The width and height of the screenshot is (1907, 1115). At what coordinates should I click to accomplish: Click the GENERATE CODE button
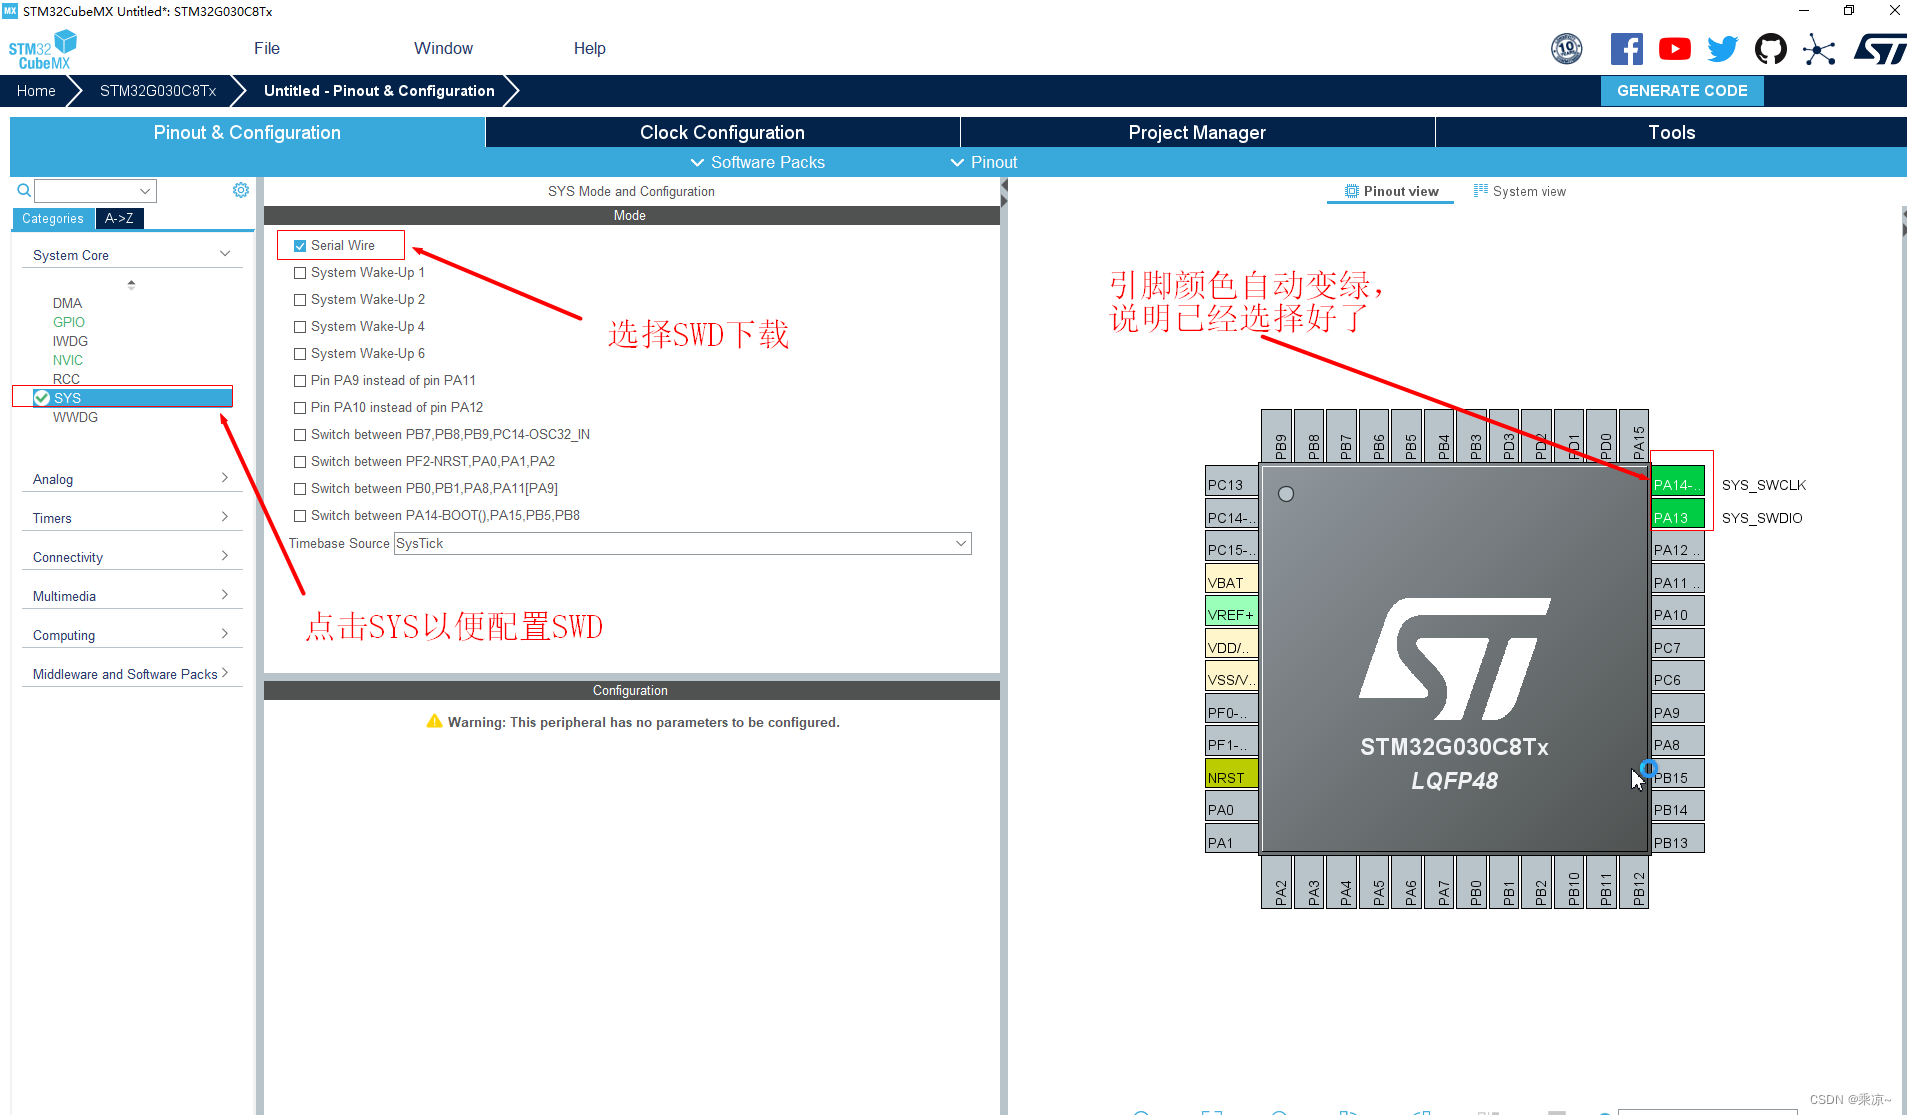click(1682, 90)
